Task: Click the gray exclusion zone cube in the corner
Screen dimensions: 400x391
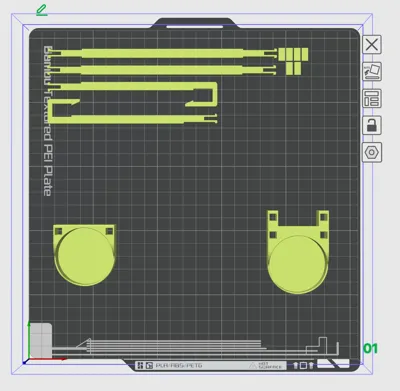Action: point(41,340)
